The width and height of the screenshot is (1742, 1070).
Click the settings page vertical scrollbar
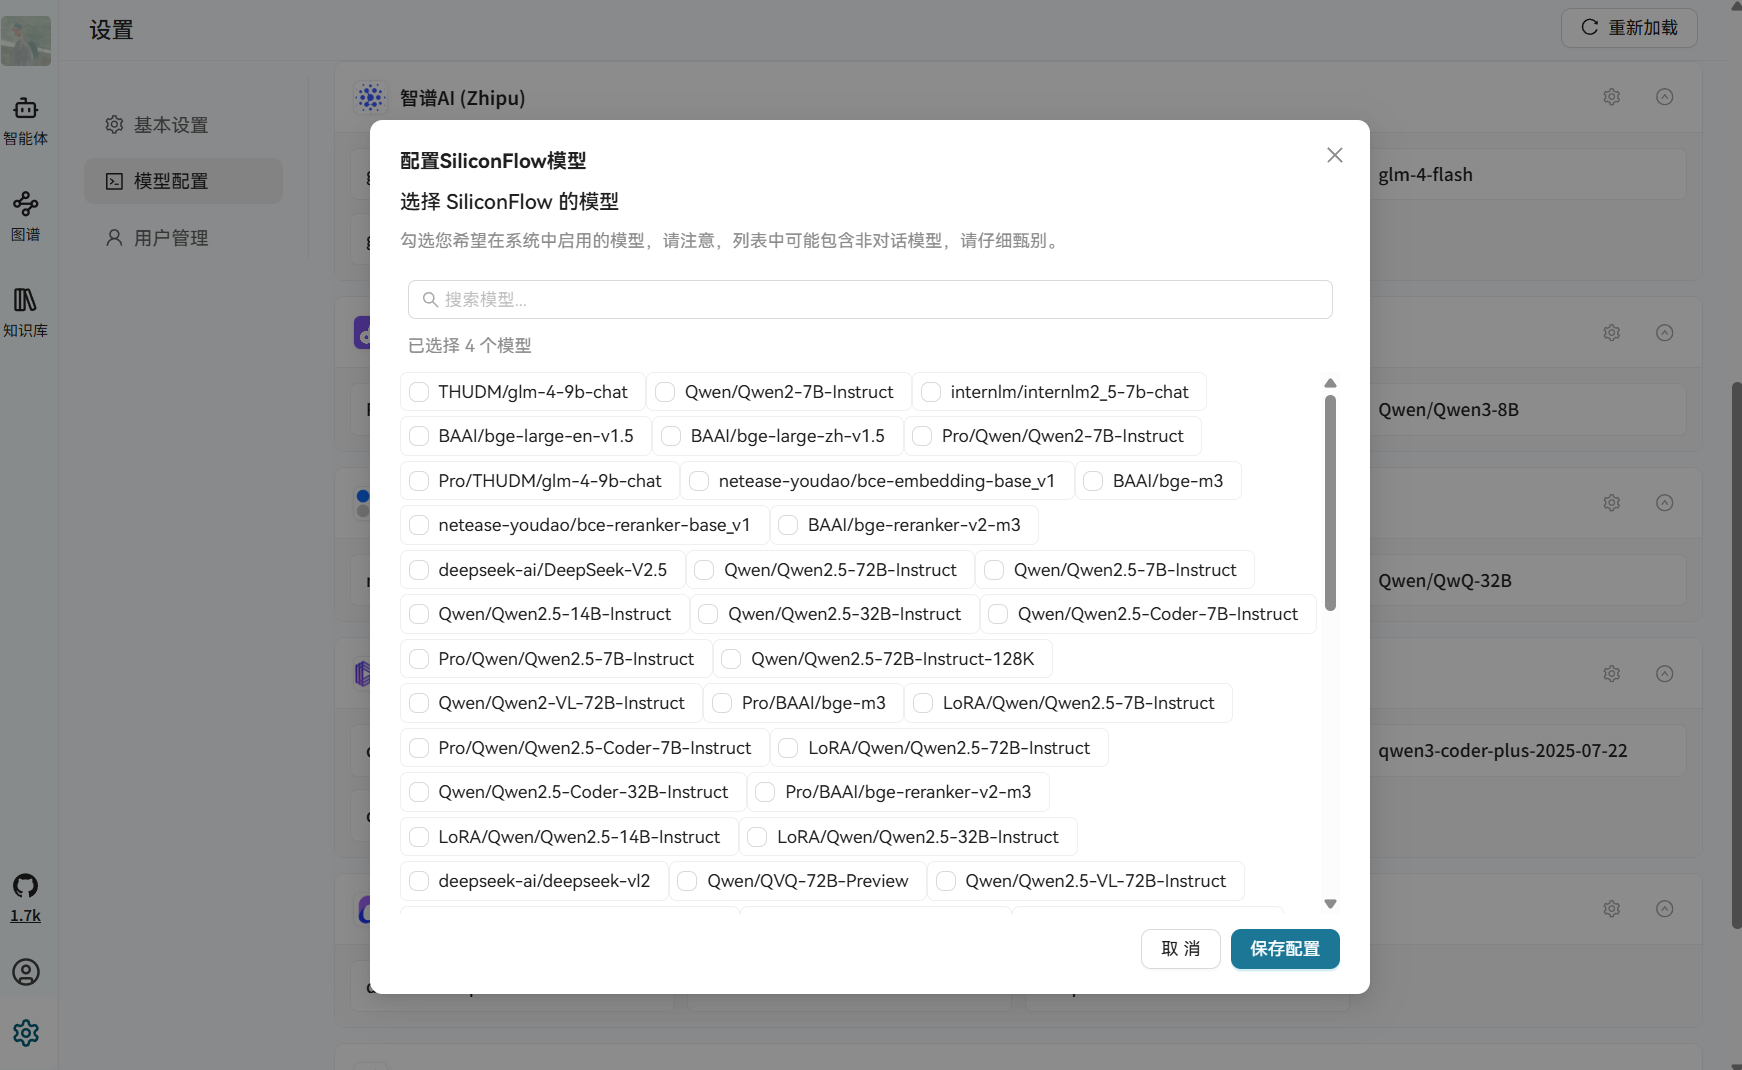1737,656
